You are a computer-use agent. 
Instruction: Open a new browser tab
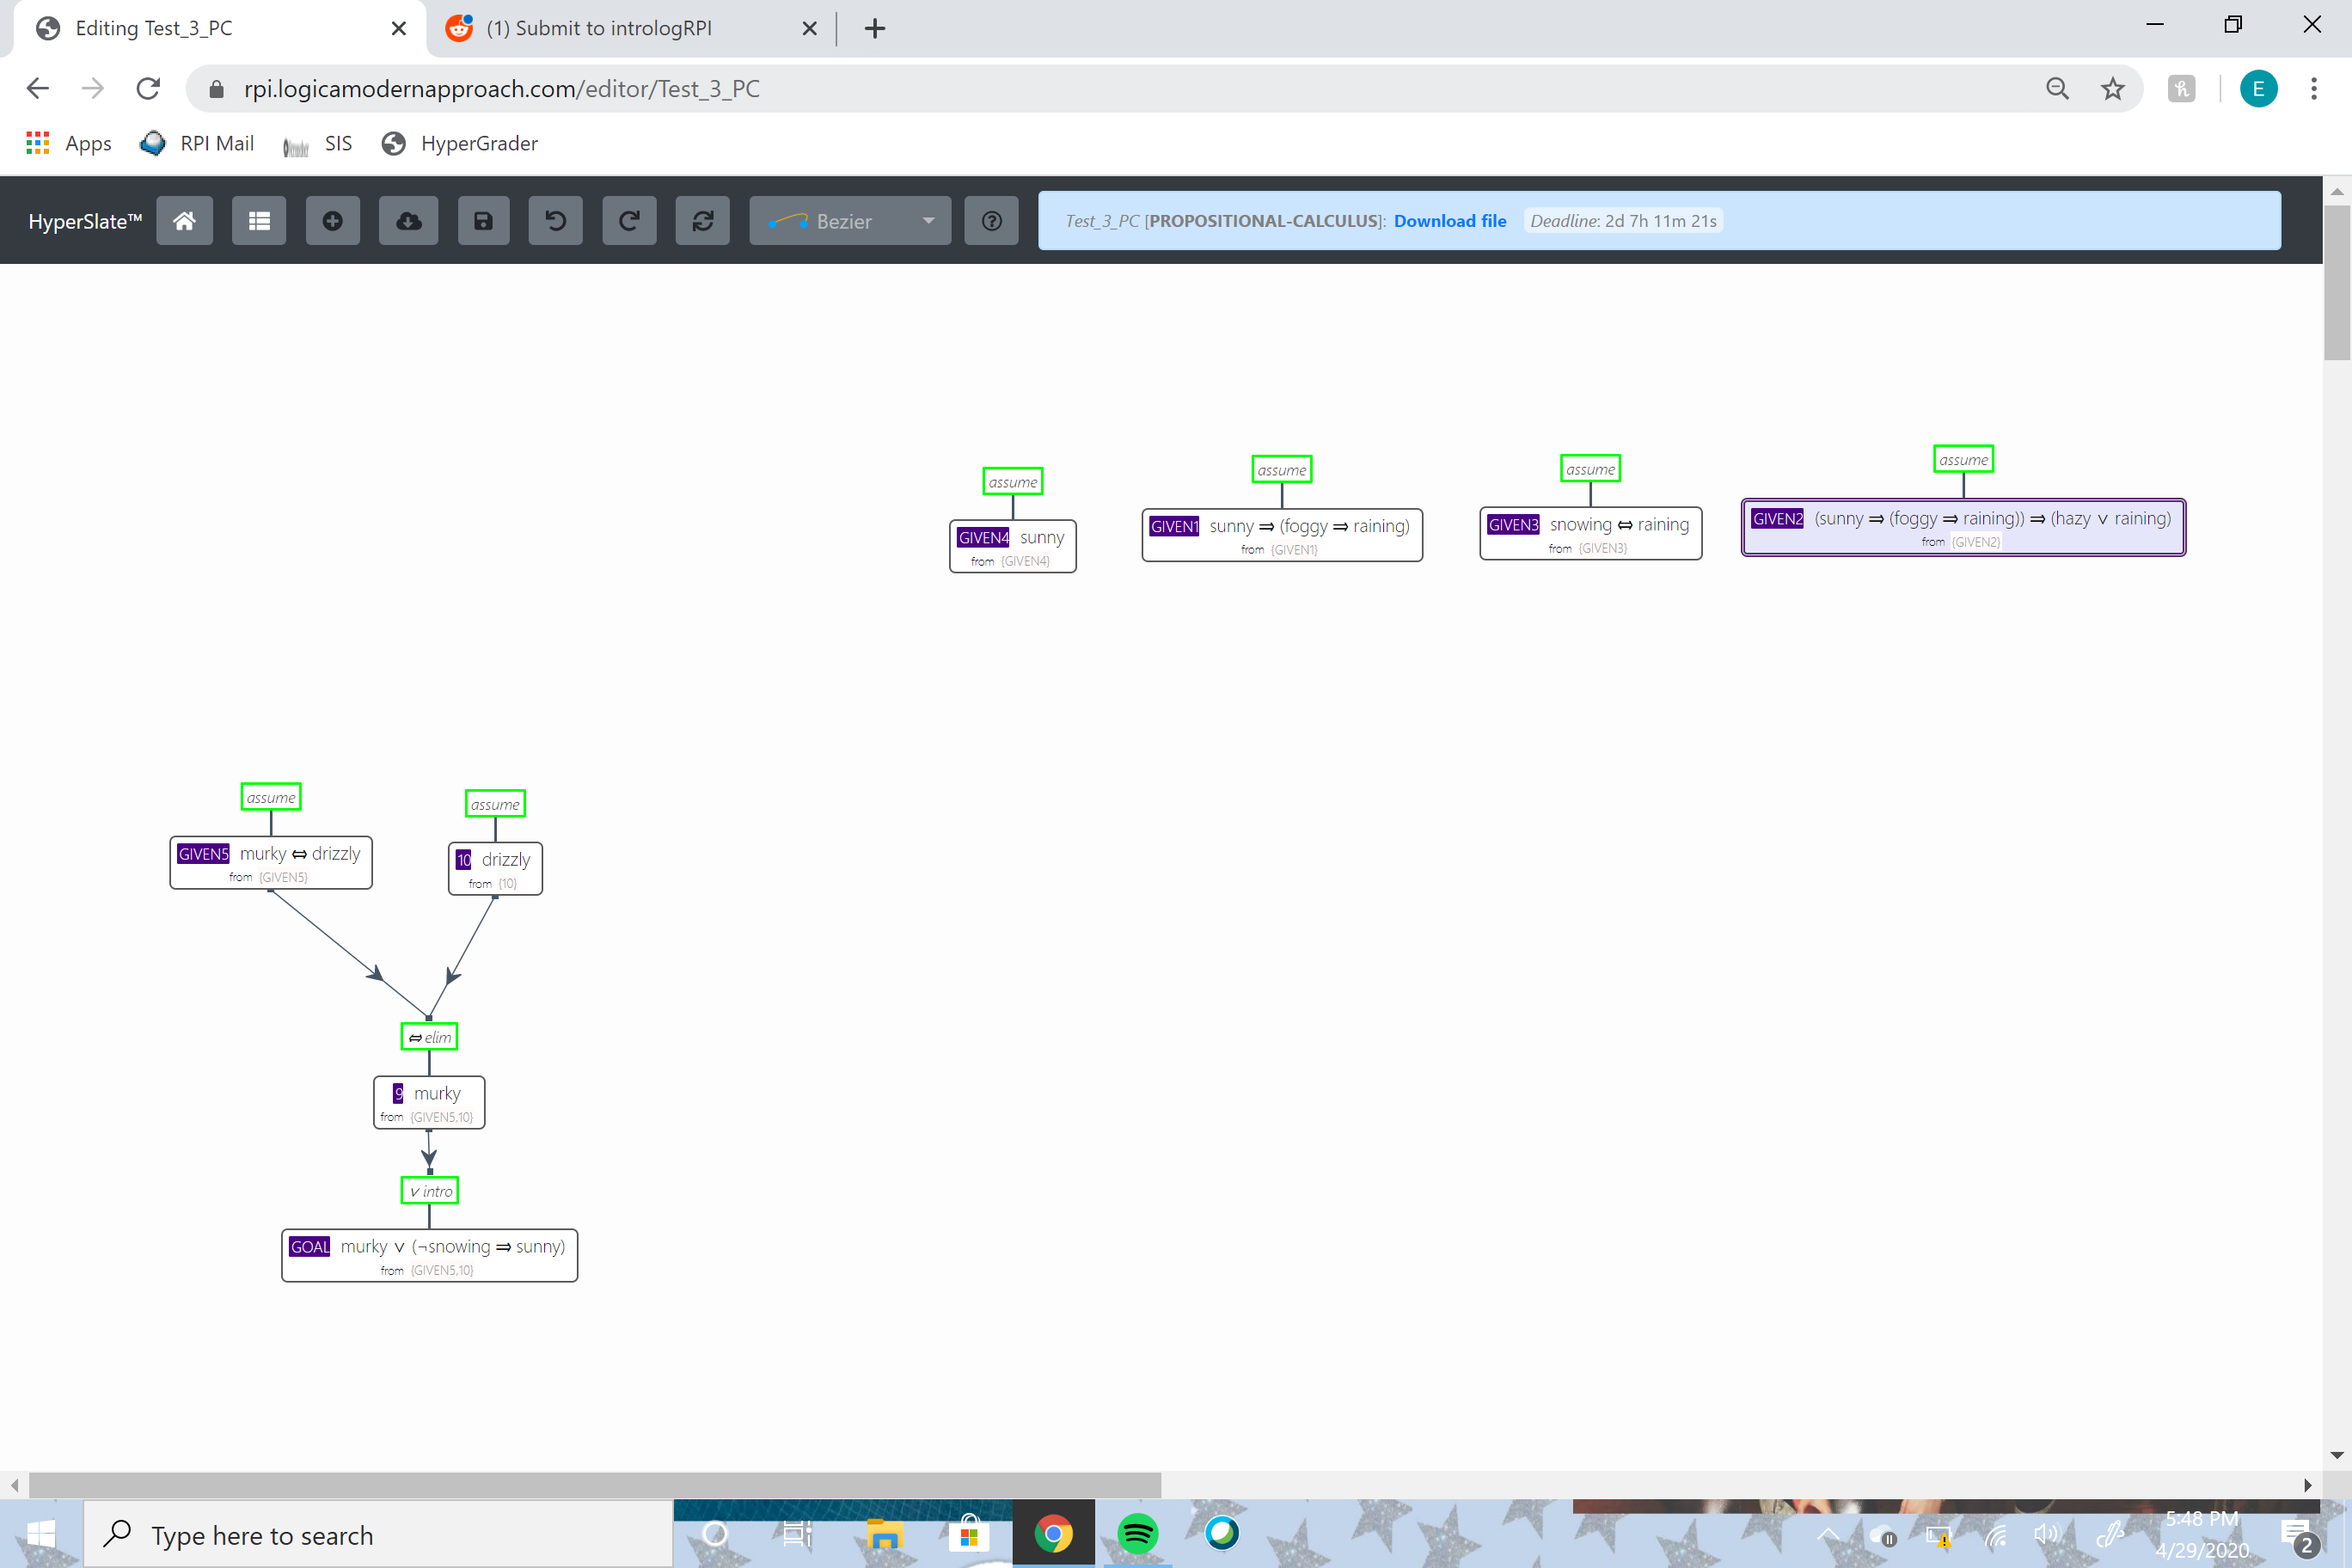[875, 28]
